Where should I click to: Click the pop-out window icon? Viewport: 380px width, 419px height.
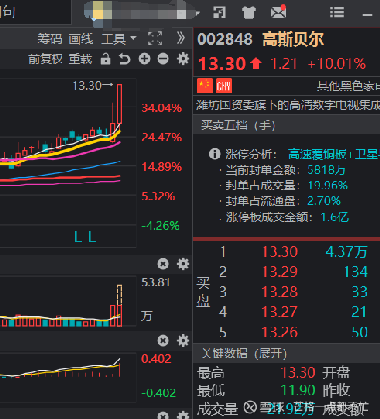click(219, 12)
